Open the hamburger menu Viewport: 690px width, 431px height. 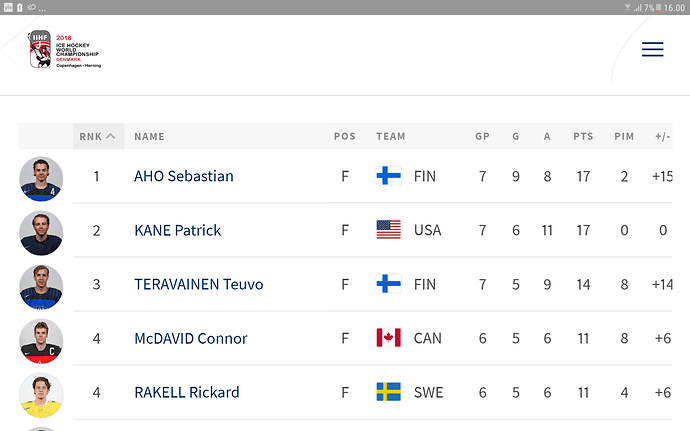coord(652,50)
